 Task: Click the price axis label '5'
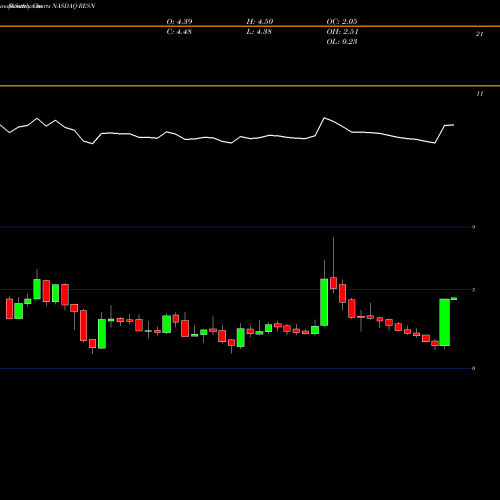point(473,290)
